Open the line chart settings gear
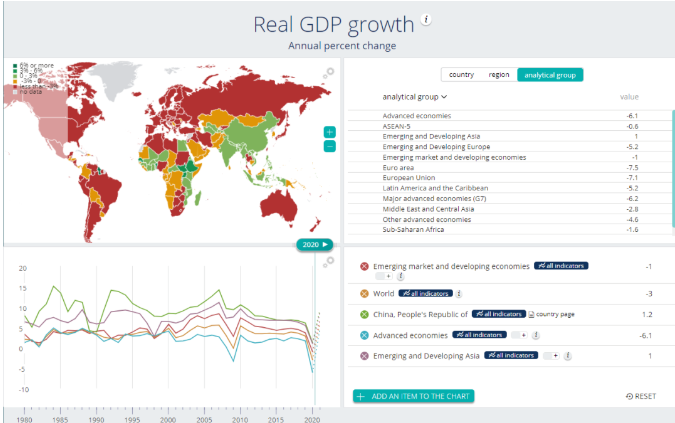The width and height of the screenshot is (675, 423). 329,261
